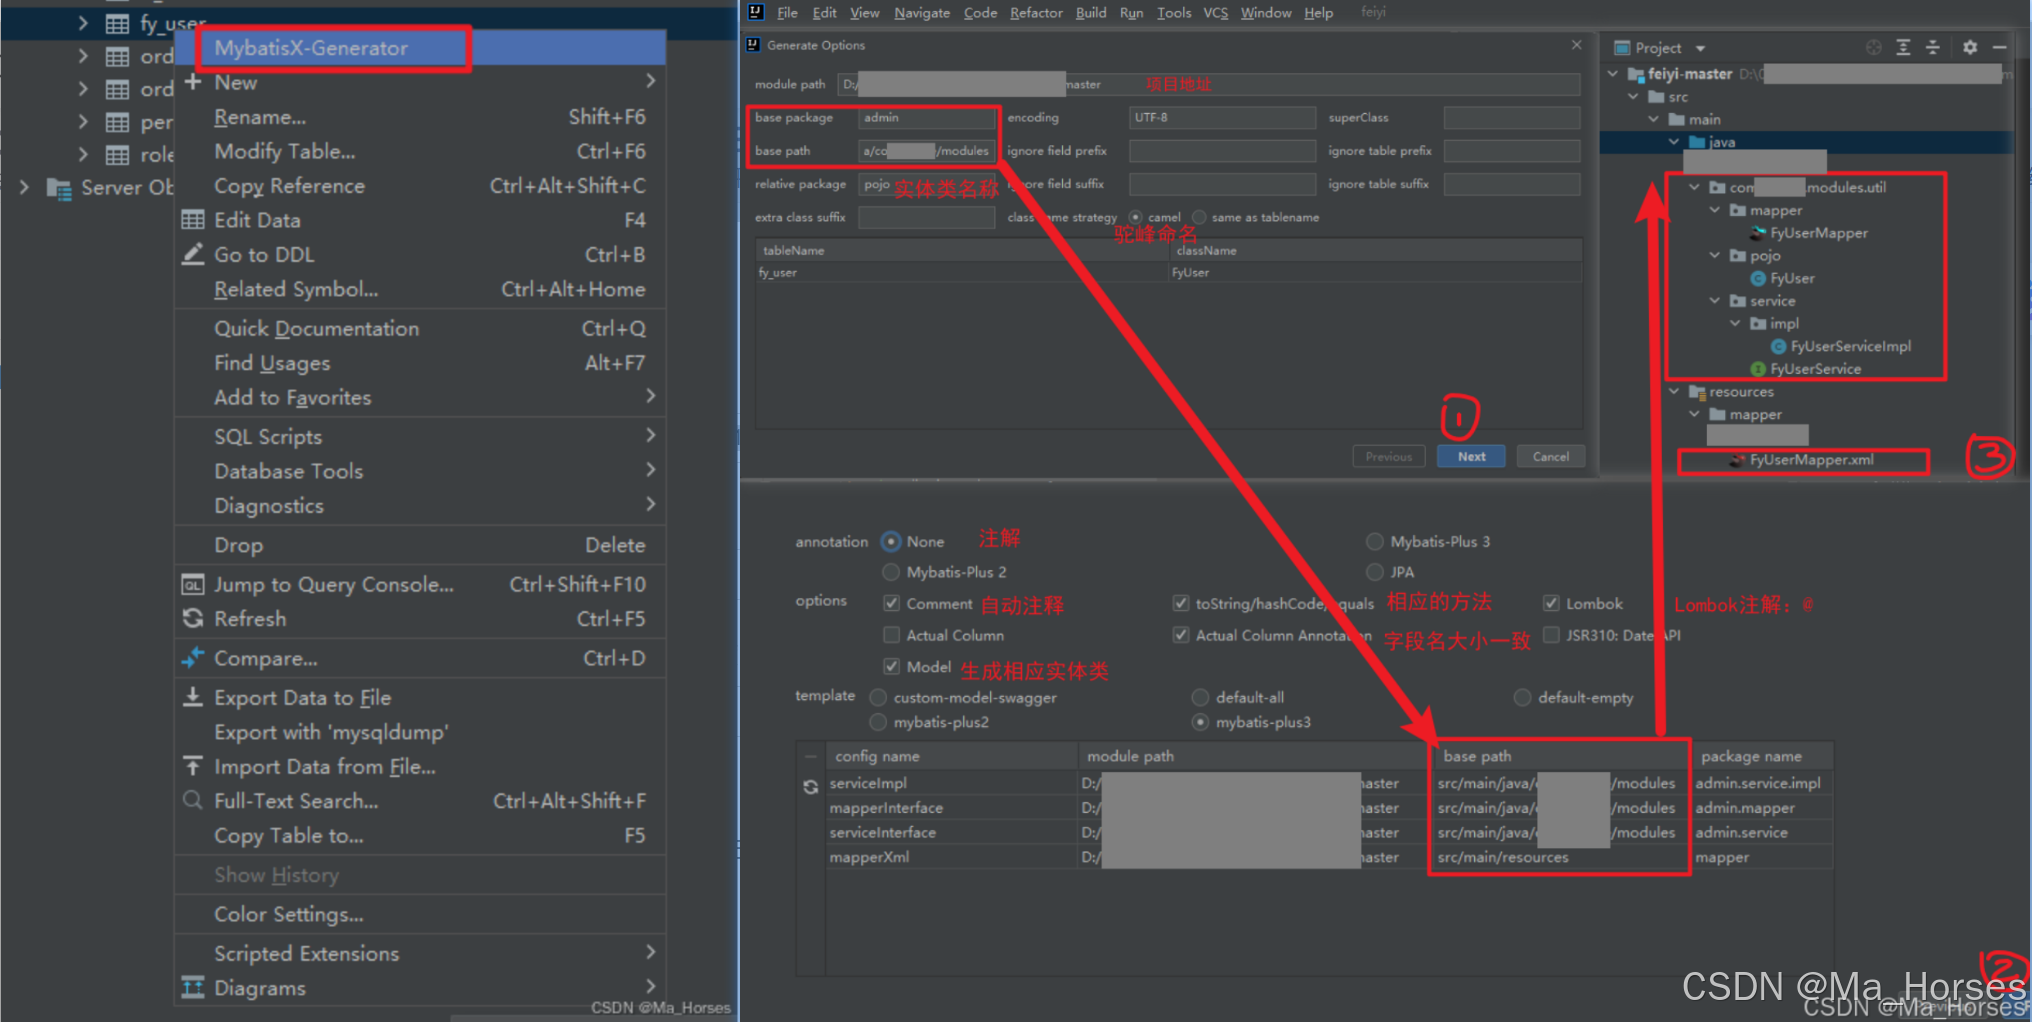Enable the Actual Column checkbox
The height and width of the screenshot is (1022, 2032).
(x=891, y=635)
